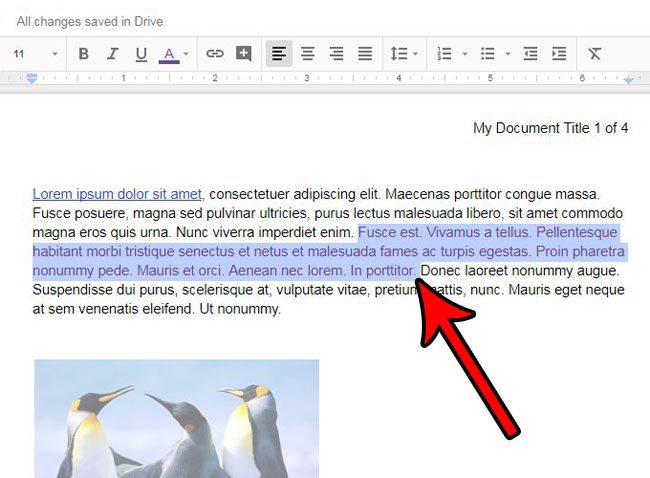This screenshot has width=650, height=478.
Task: Toggle italic formatting
Action: point(112,54)
